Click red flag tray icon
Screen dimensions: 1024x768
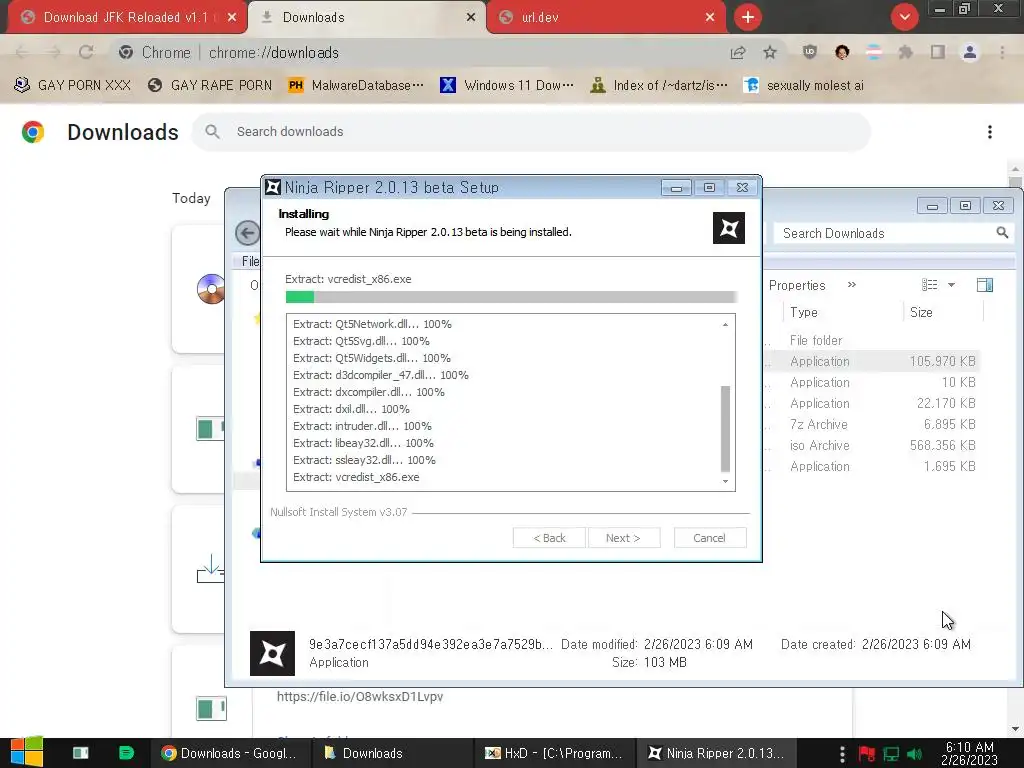[x=867, y=754]
